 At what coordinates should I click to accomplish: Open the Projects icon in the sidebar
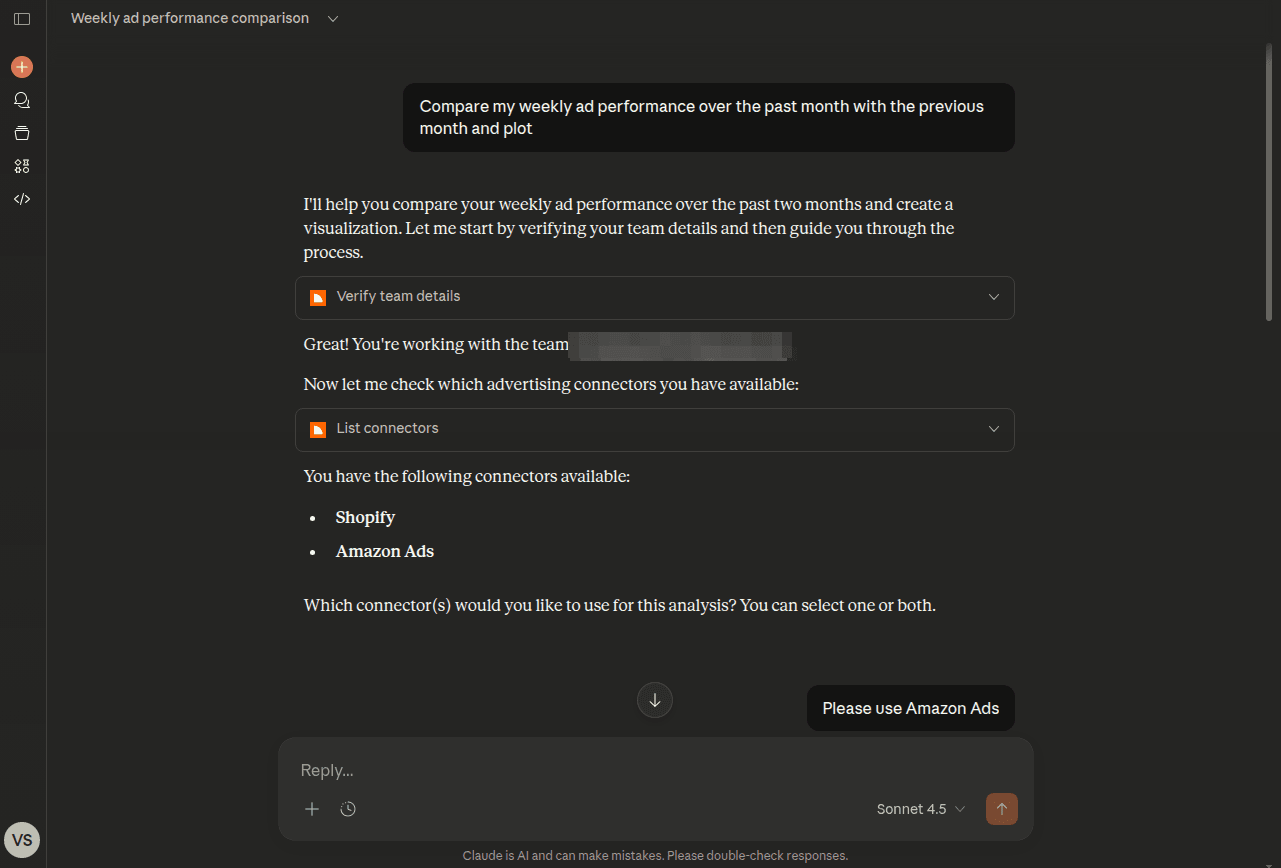(x=22, y=133)
